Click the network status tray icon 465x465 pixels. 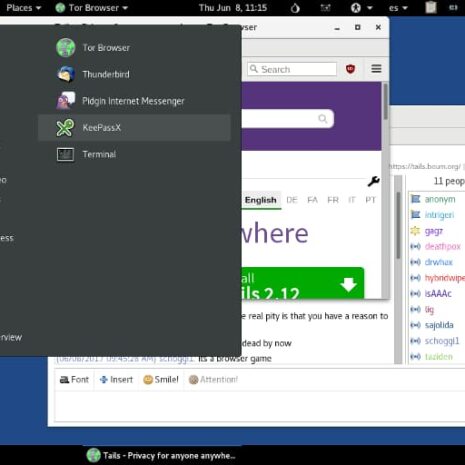pos(325,8)
